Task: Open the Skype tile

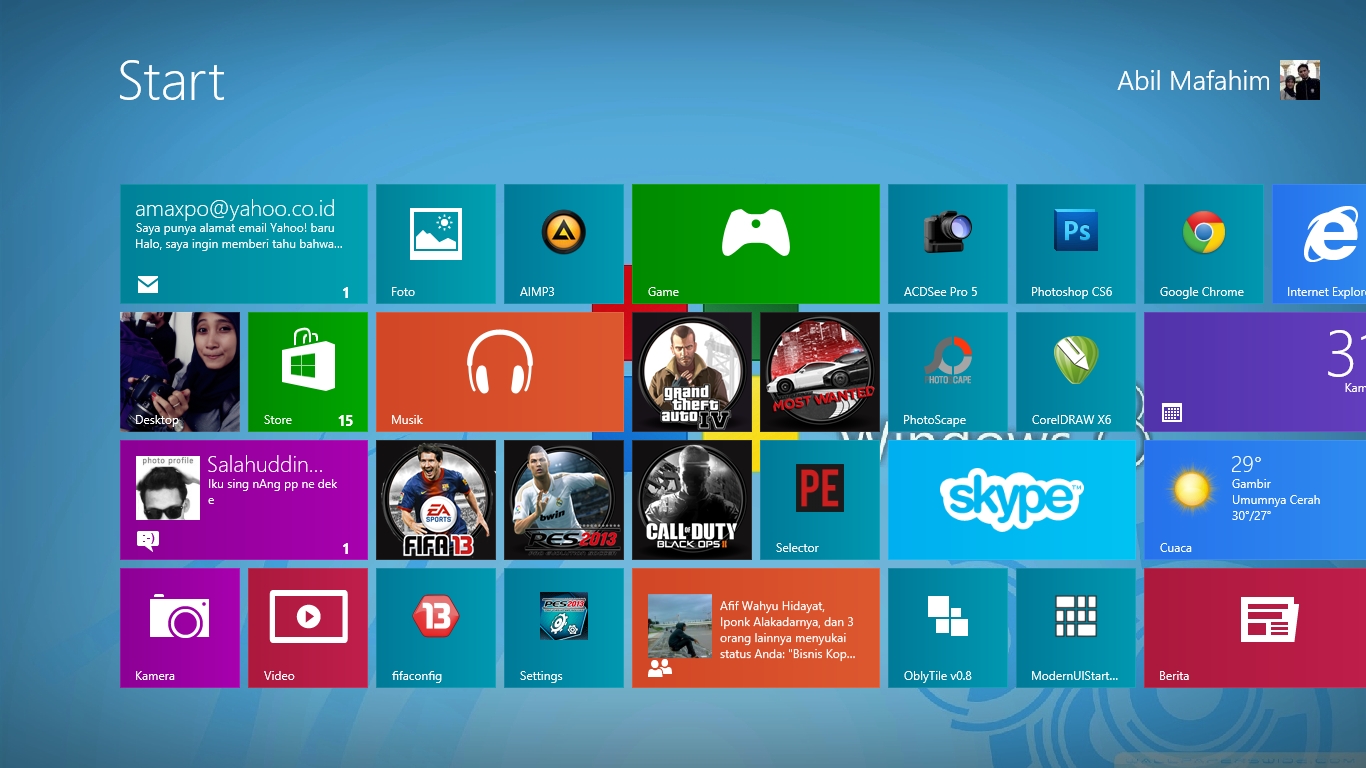Action: (1012, 500)
